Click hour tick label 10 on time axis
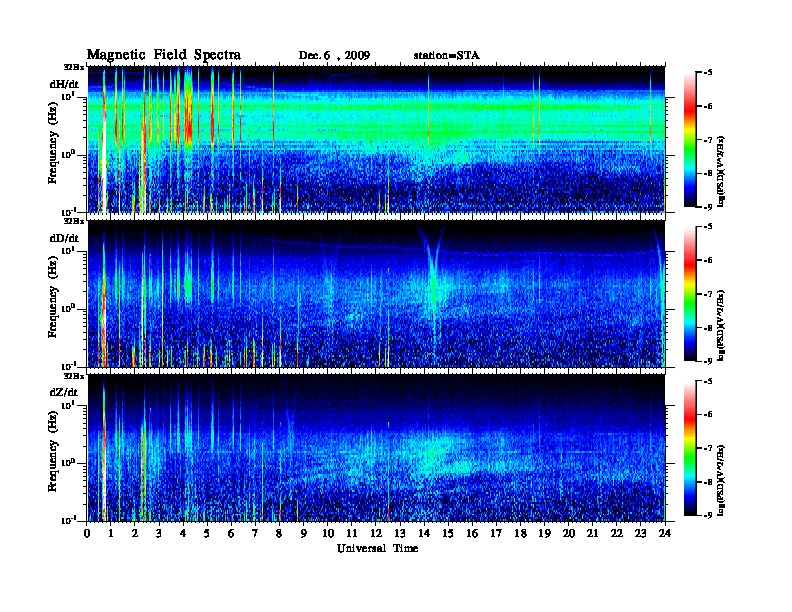Screen dimensions: 792x612 328,534
